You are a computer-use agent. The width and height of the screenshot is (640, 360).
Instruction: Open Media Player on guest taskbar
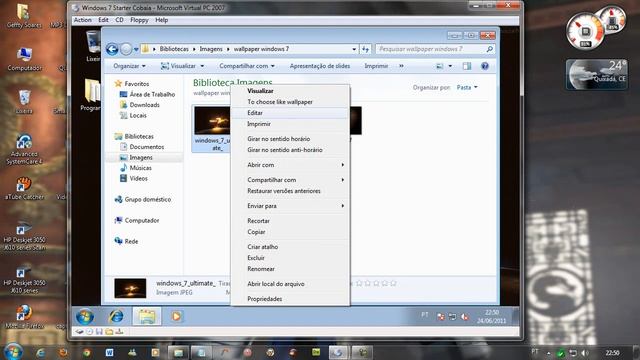176,316
